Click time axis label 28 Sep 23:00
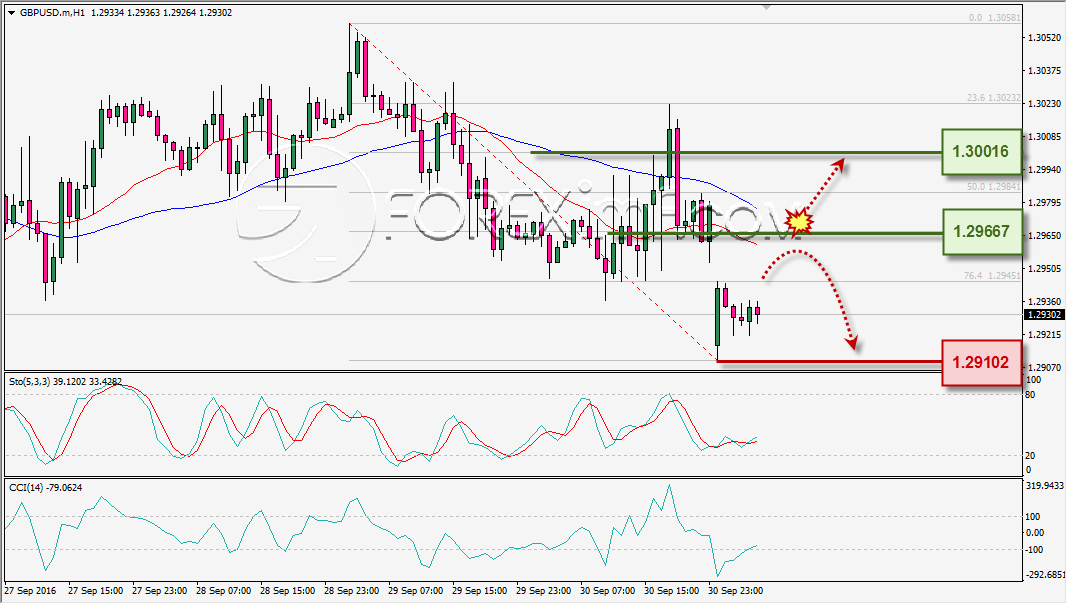The height and width of the screenshot is (604, 1067). click(352, 590)
